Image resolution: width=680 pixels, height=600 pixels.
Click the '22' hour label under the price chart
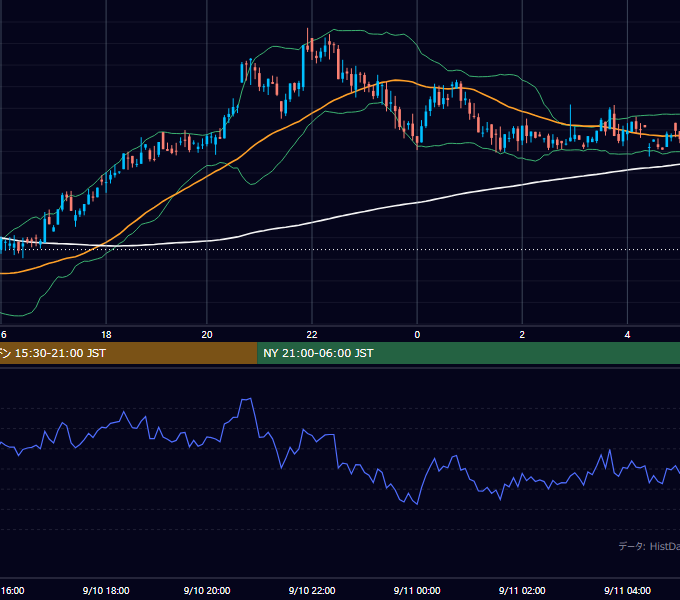312,335
